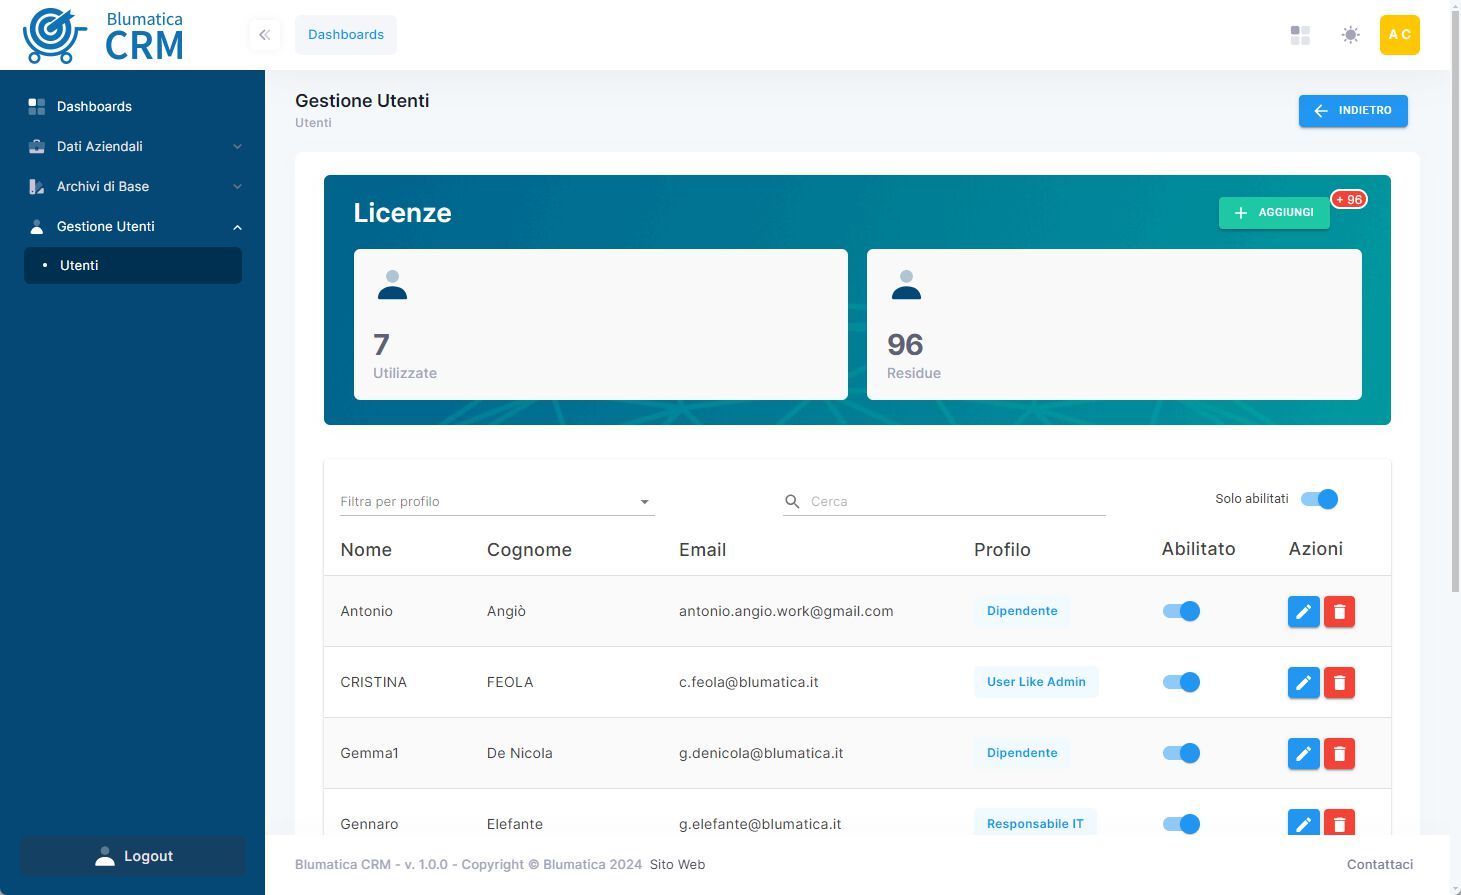The width and height of the screenshot is (1461, 895).
Task: Open the Filtra per profilo dropdown
Action: coord(496,502)
